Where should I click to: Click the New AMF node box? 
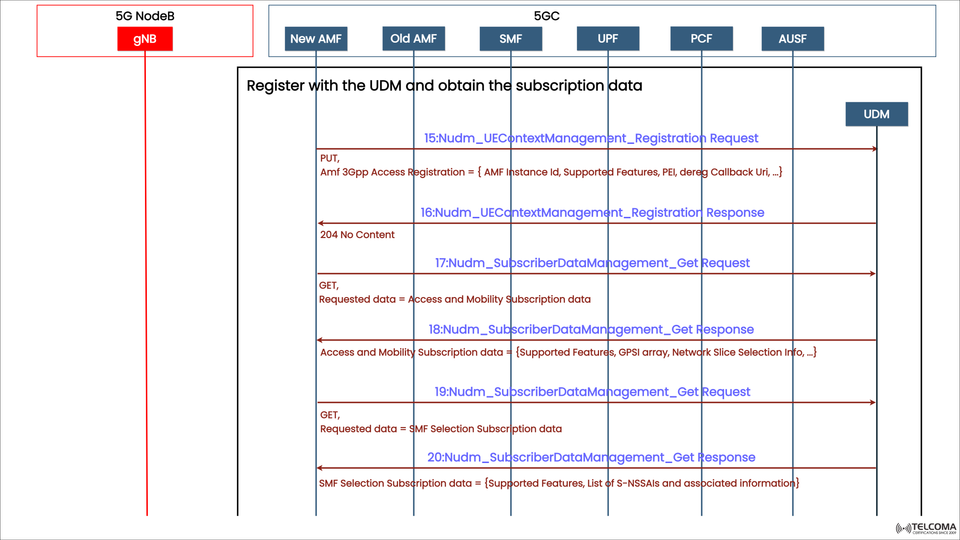coord(316,39)
